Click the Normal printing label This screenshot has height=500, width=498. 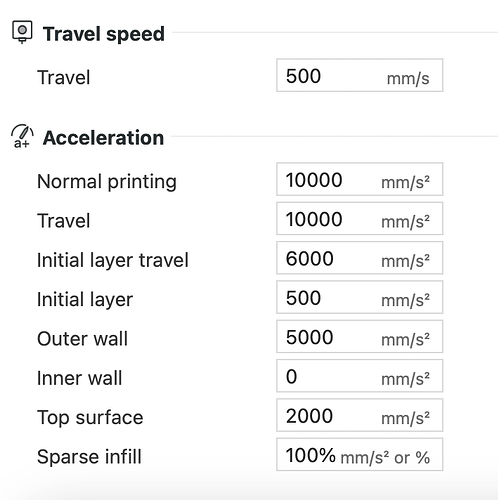107,182
